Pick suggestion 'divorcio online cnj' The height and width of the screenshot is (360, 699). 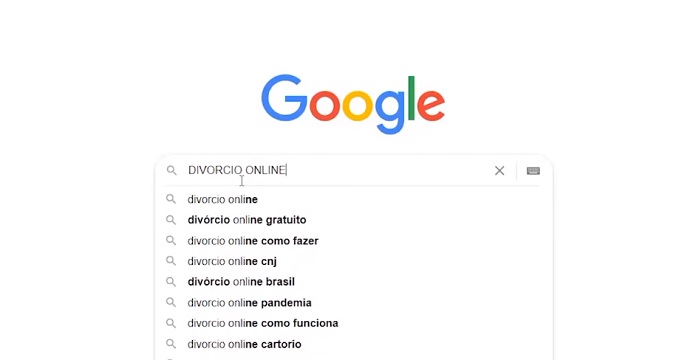pyautogui.click(x=354, y=261)
